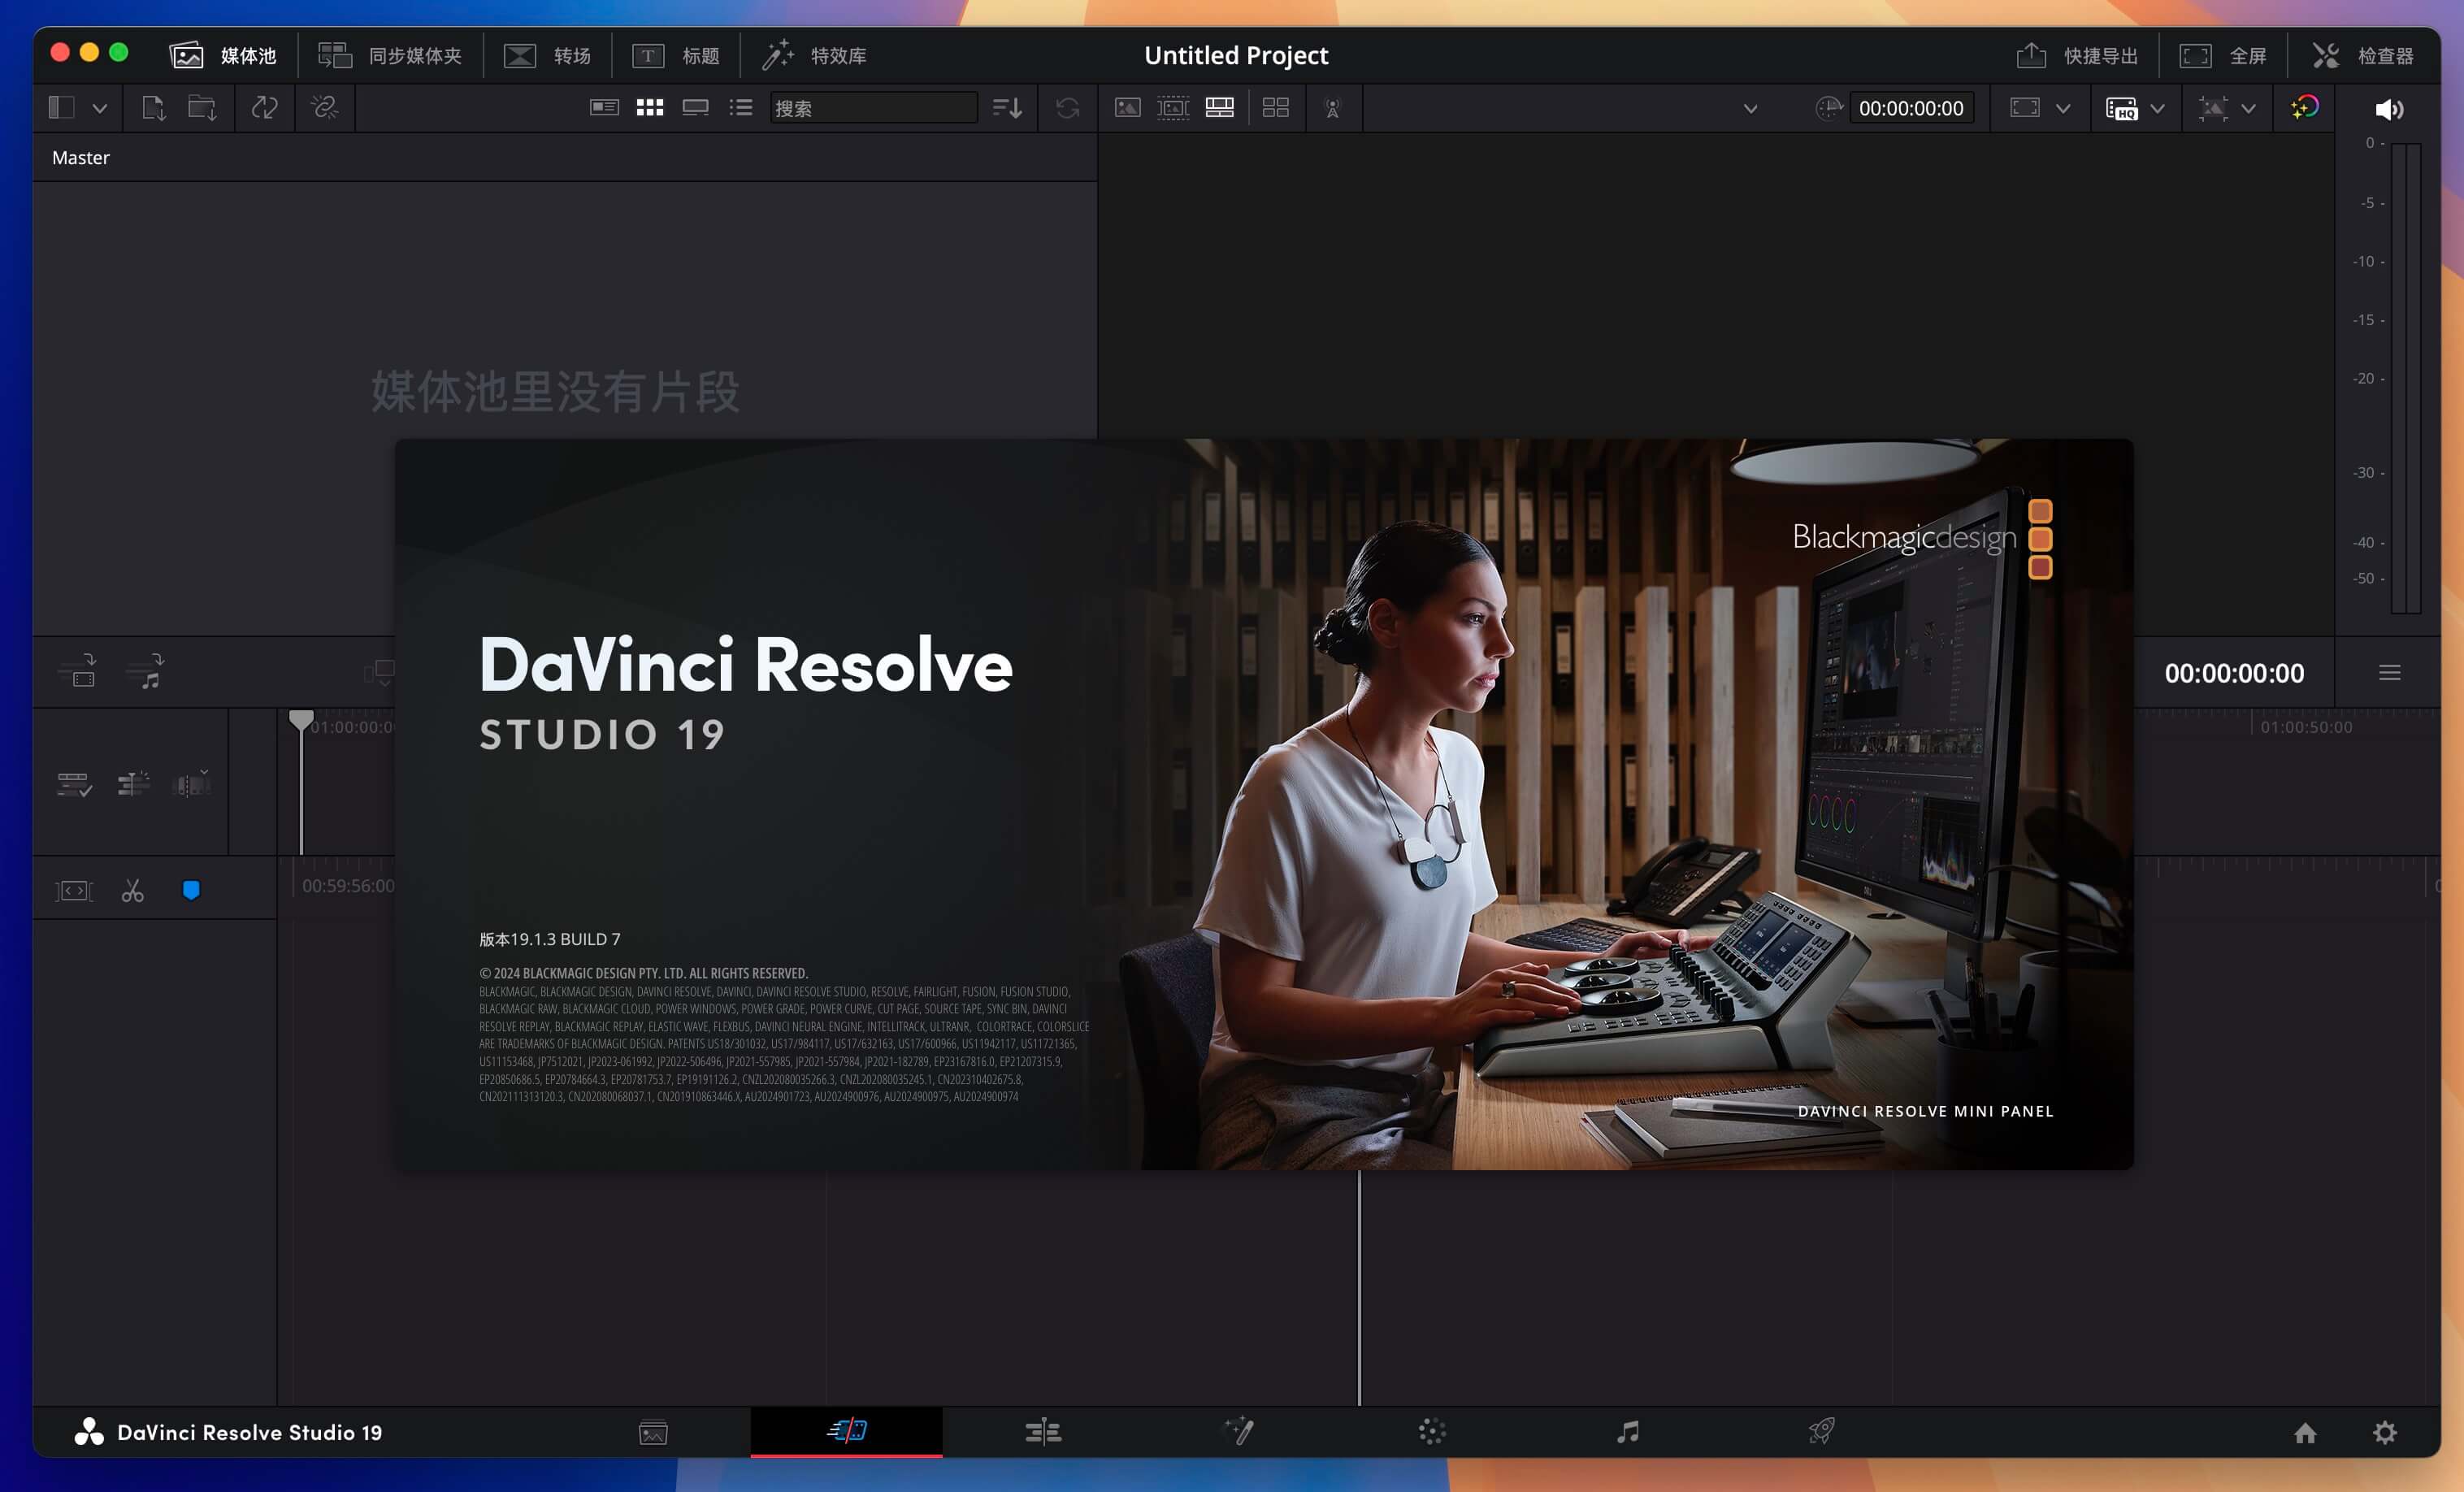Open the timeline hamburger options menu
This screenshot has height=1492, width=2464.
tap(2390, 673)
